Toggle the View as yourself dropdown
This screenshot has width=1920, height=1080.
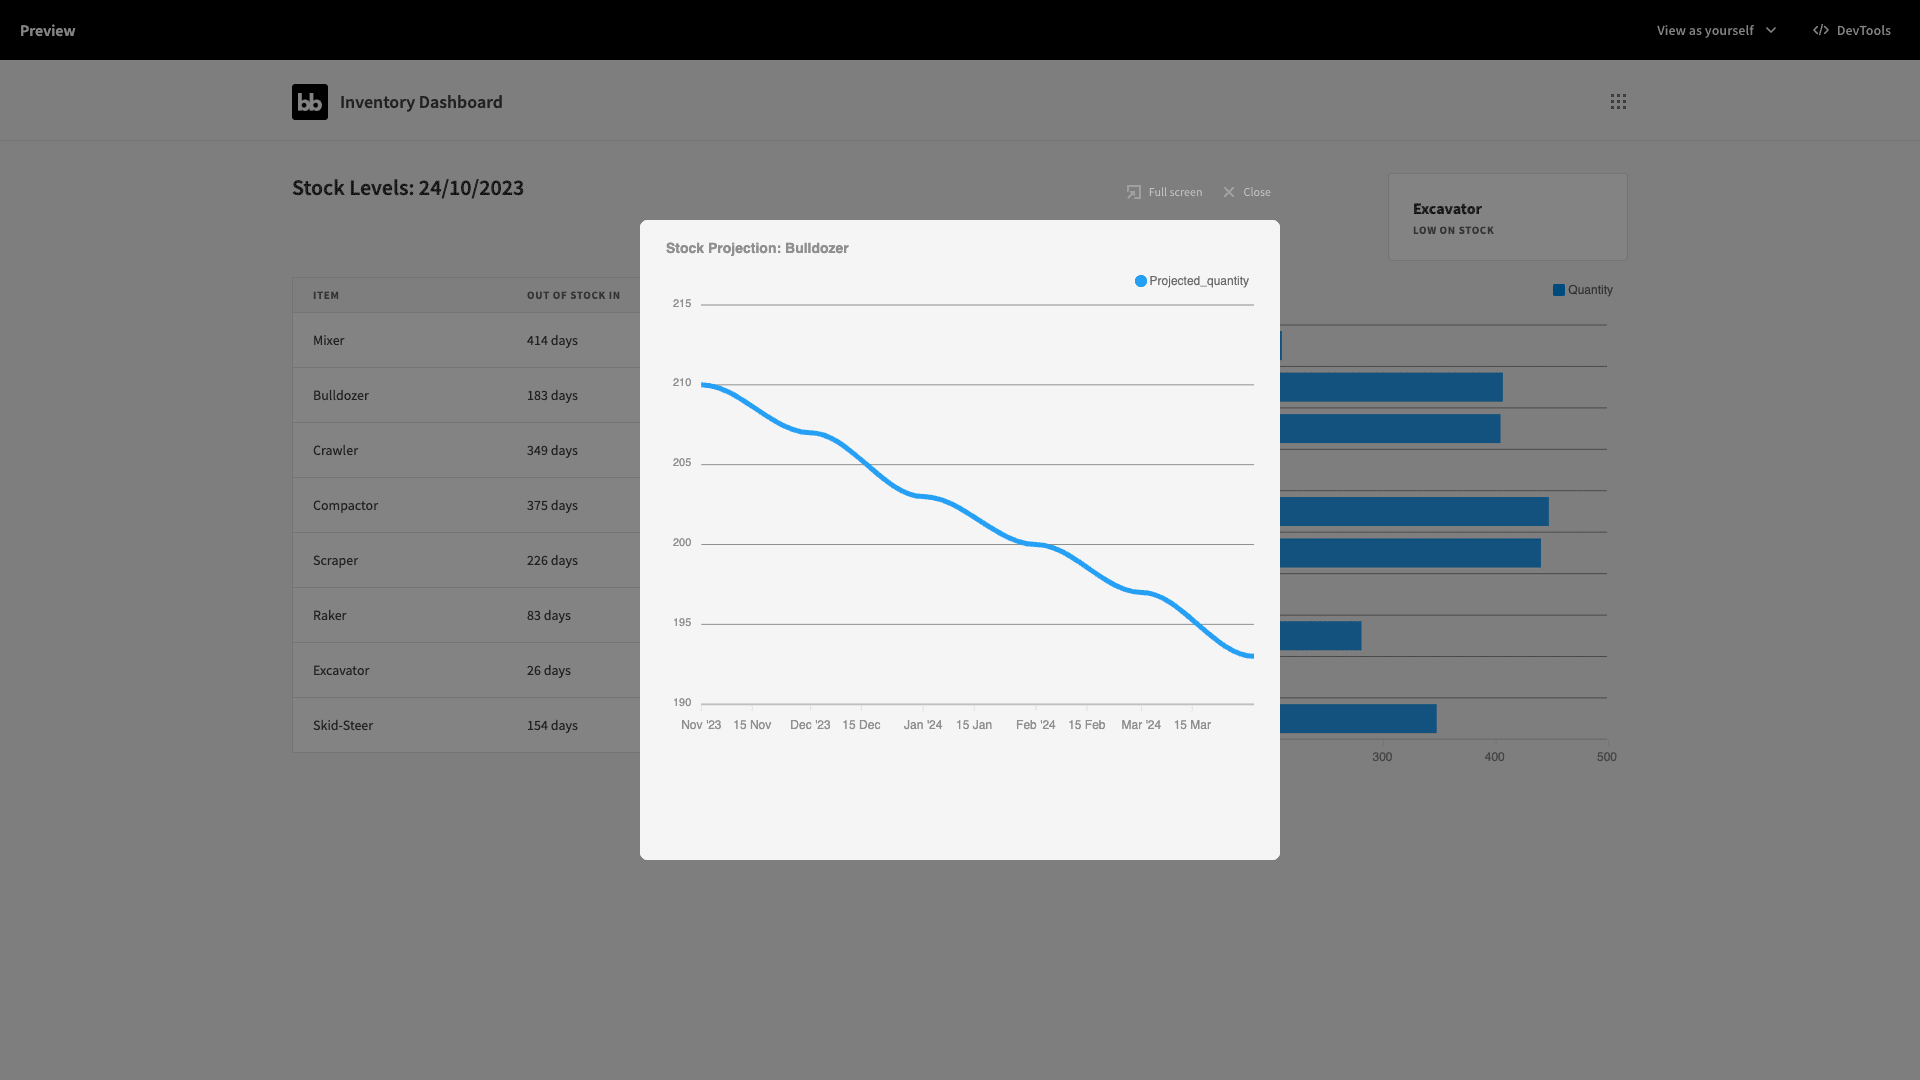[x=1717, y=29]
